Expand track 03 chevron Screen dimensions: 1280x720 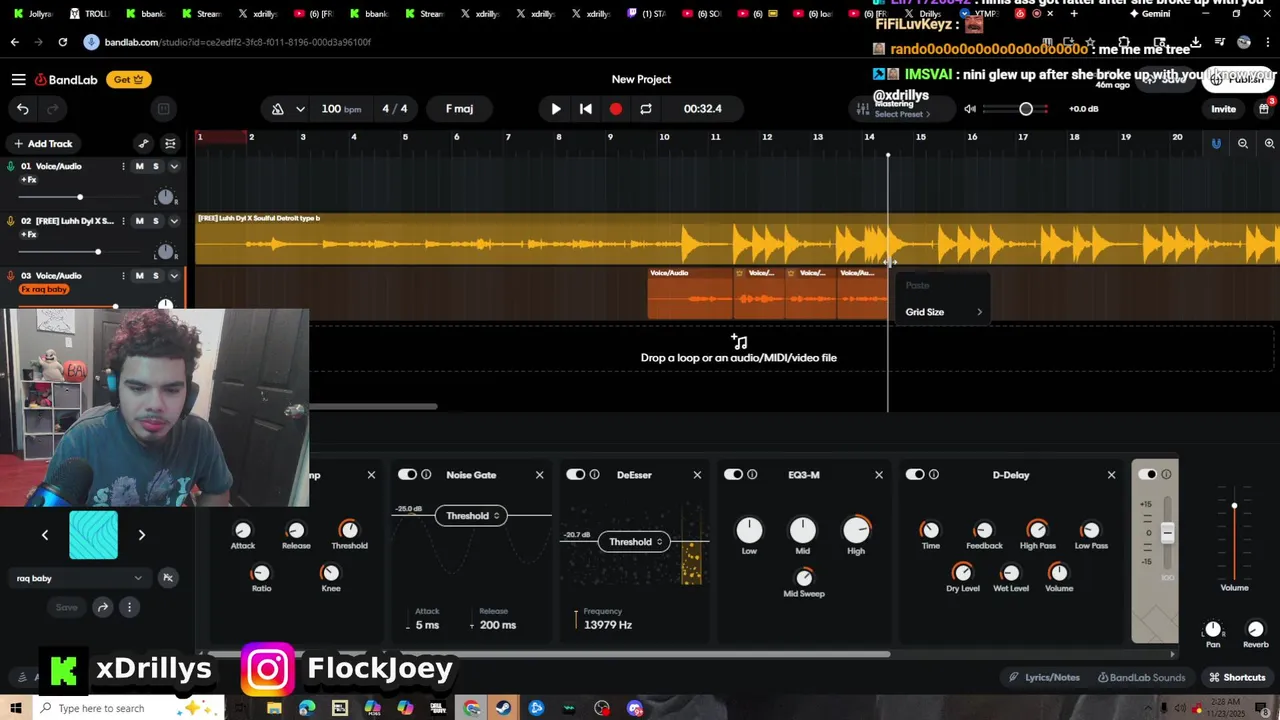(x=173, y=276)
